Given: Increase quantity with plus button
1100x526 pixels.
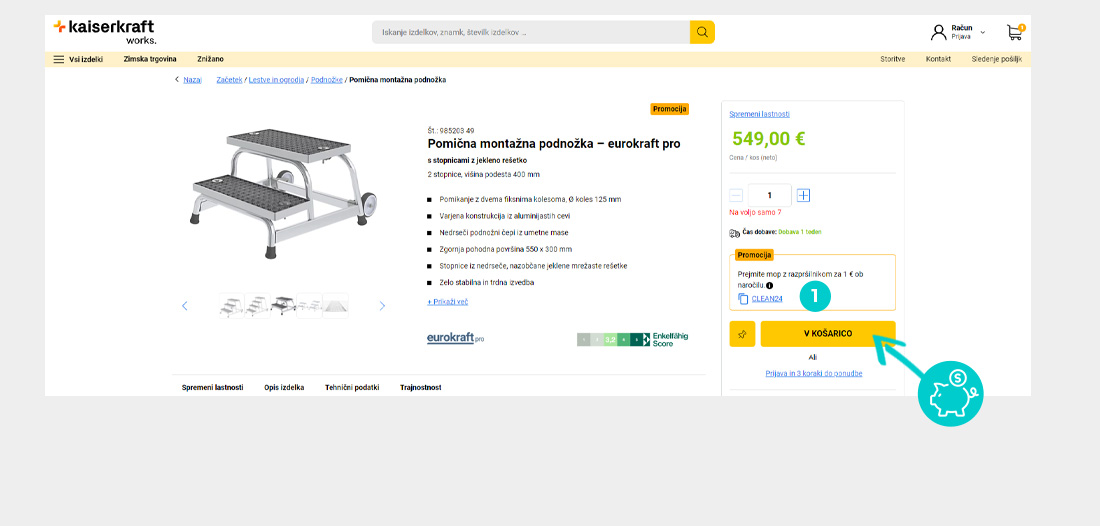Looking at the screenshot, I should (x=803, y=196).
